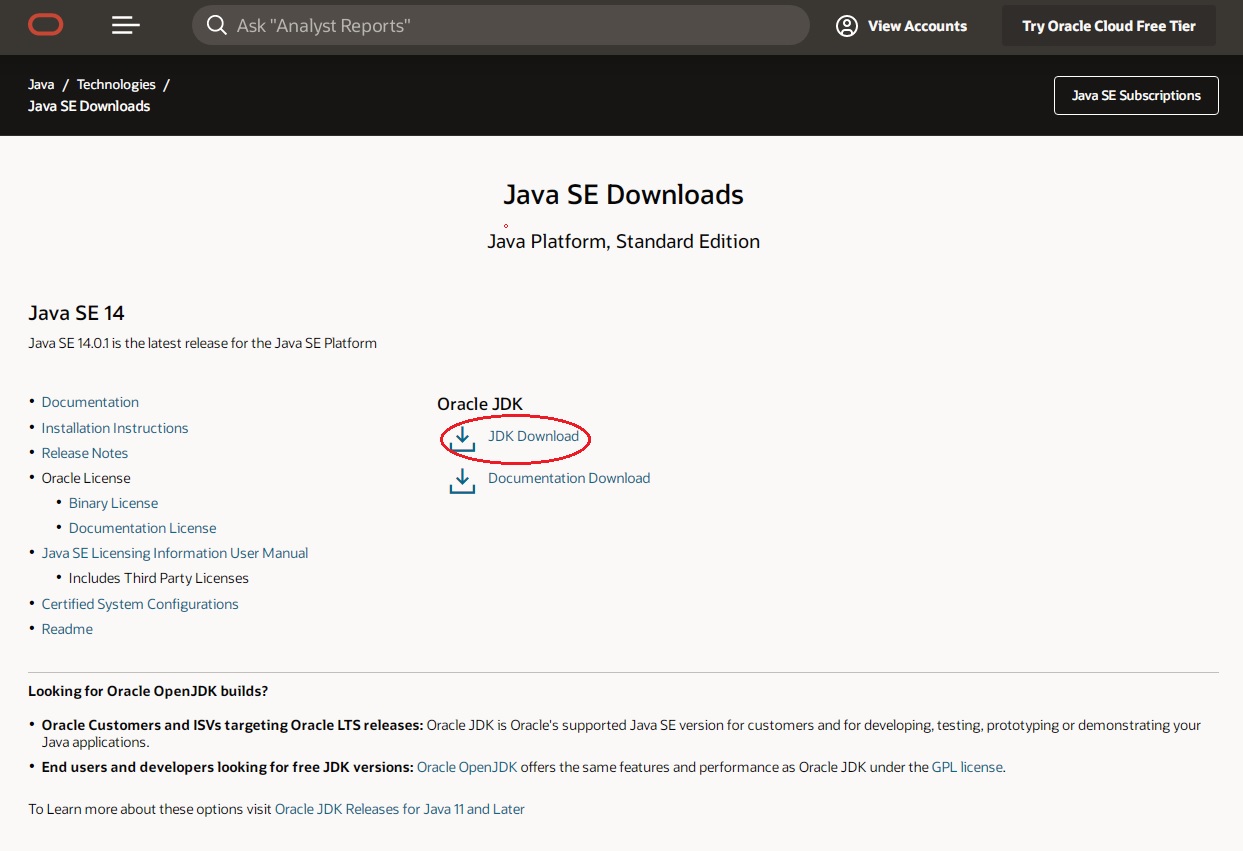Open the Release Notes link
Screen dimensions: 1243x851
tap(85, 453)
